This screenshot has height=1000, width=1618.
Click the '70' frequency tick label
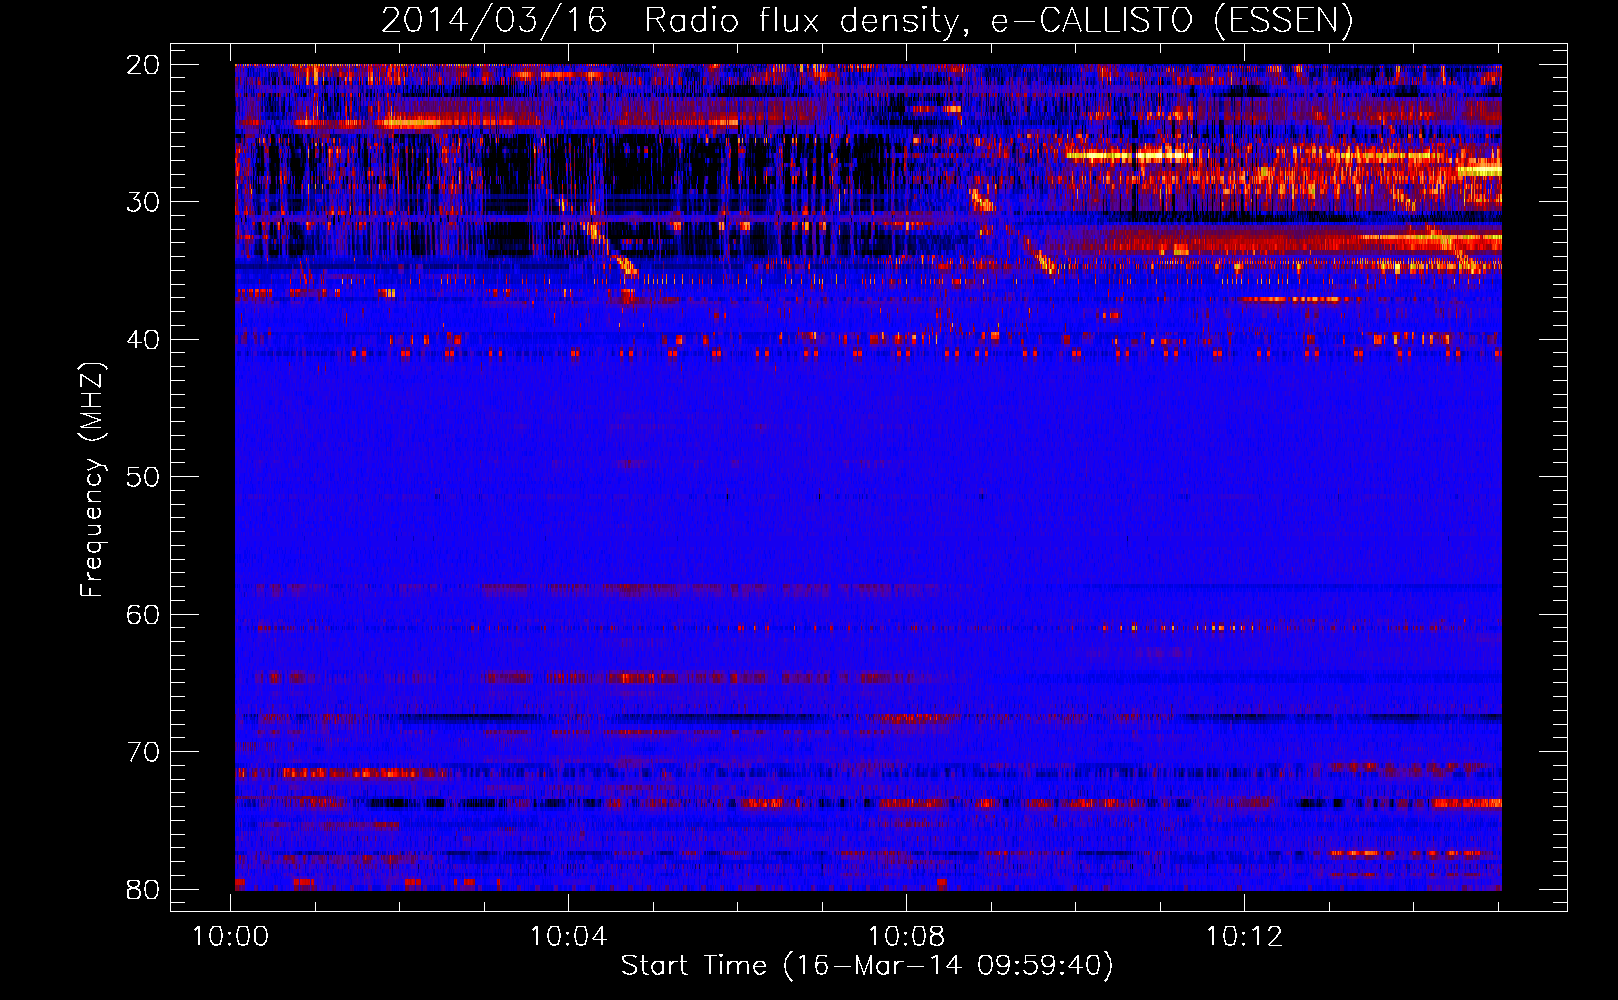click(x=143, y=752)
